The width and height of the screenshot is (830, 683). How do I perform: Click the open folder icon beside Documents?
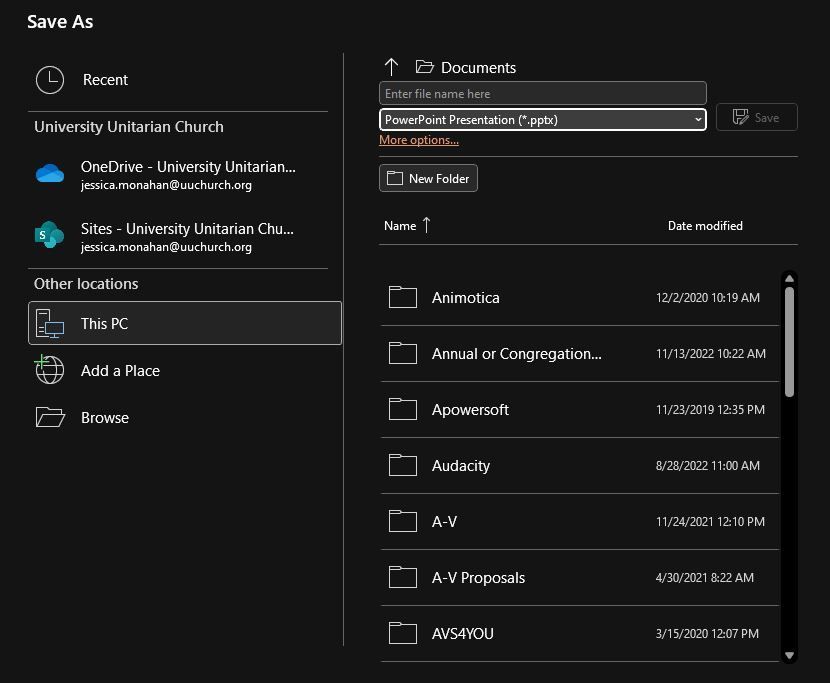pos(425,67)
